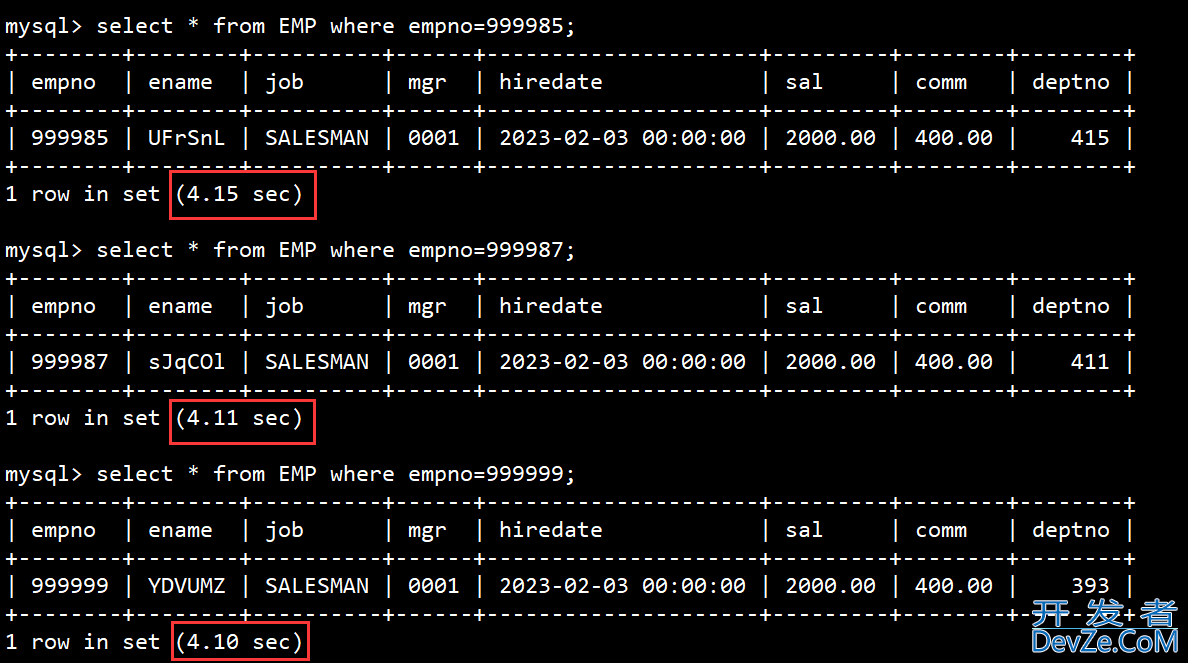Select the empno value 999987 in second result

pos(70,362)
